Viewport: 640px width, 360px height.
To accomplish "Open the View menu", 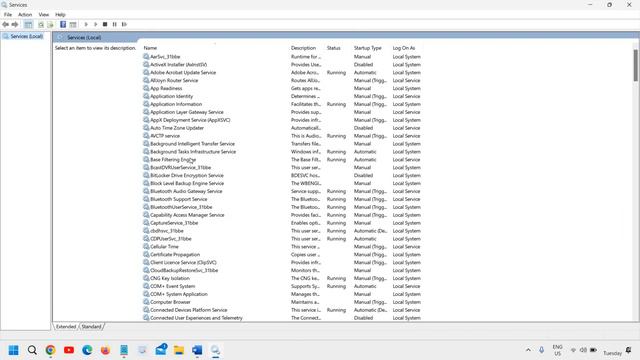I will [x=44, y=15].
